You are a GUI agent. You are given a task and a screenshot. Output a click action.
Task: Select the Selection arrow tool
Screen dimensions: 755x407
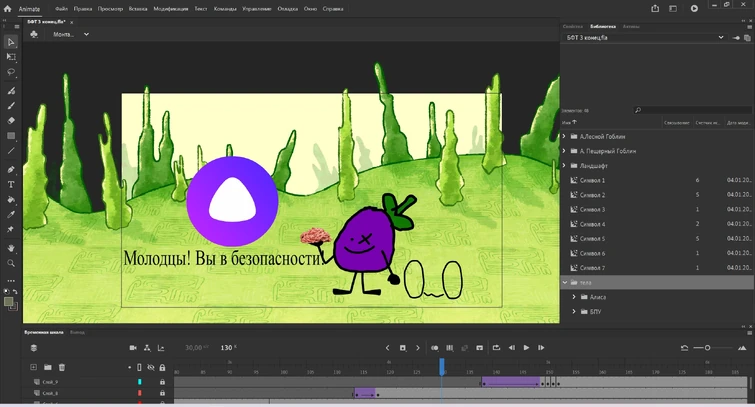[11, 42]
